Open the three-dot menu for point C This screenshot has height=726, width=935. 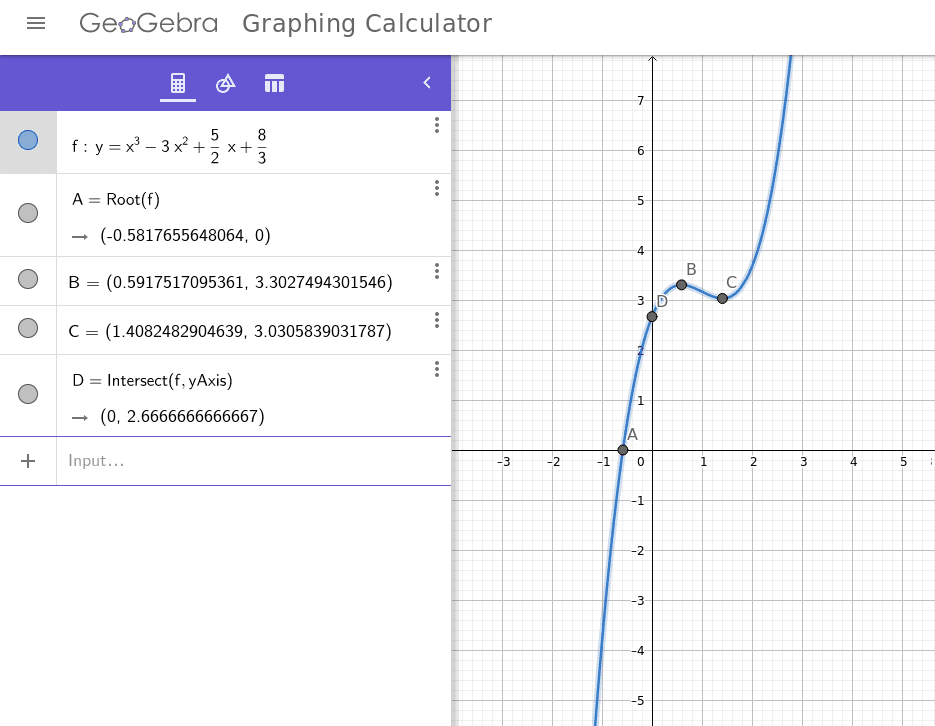coord(436,320)
